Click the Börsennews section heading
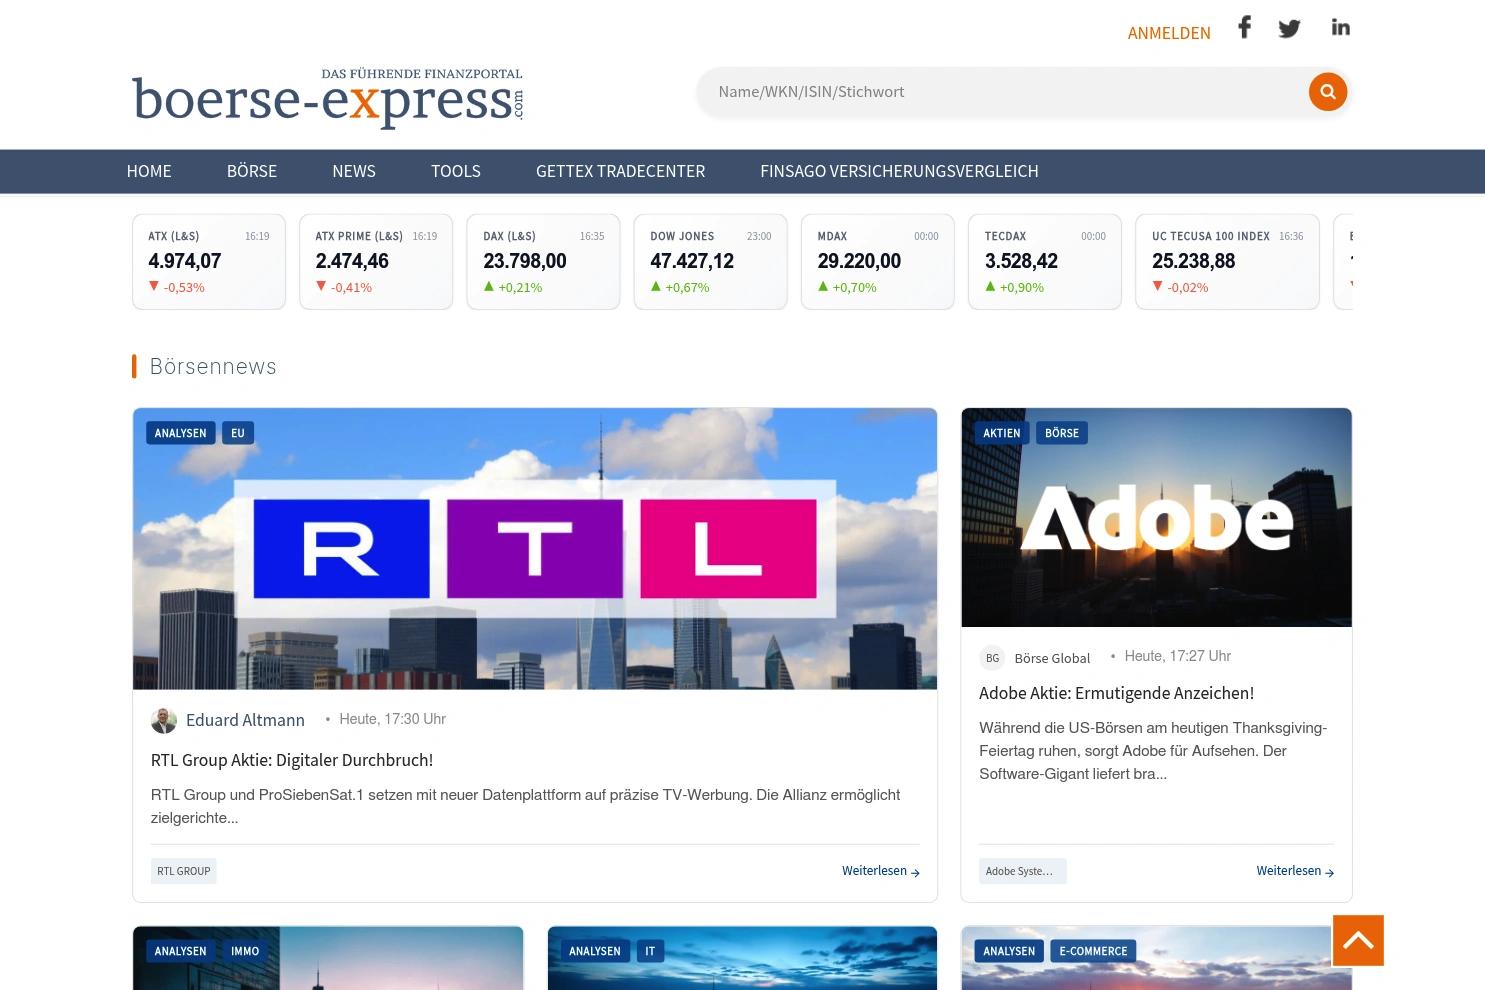The height and width of the screenshot is (990, 1485). (213, 366)
